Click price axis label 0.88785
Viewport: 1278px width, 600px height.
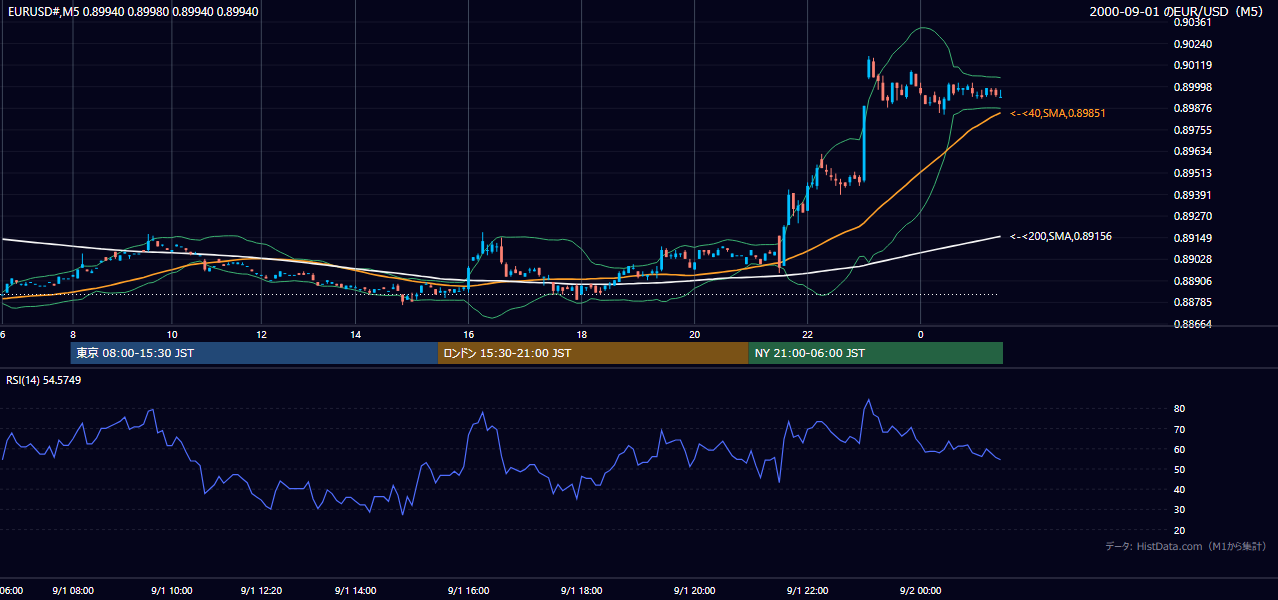pos(1192,302)
